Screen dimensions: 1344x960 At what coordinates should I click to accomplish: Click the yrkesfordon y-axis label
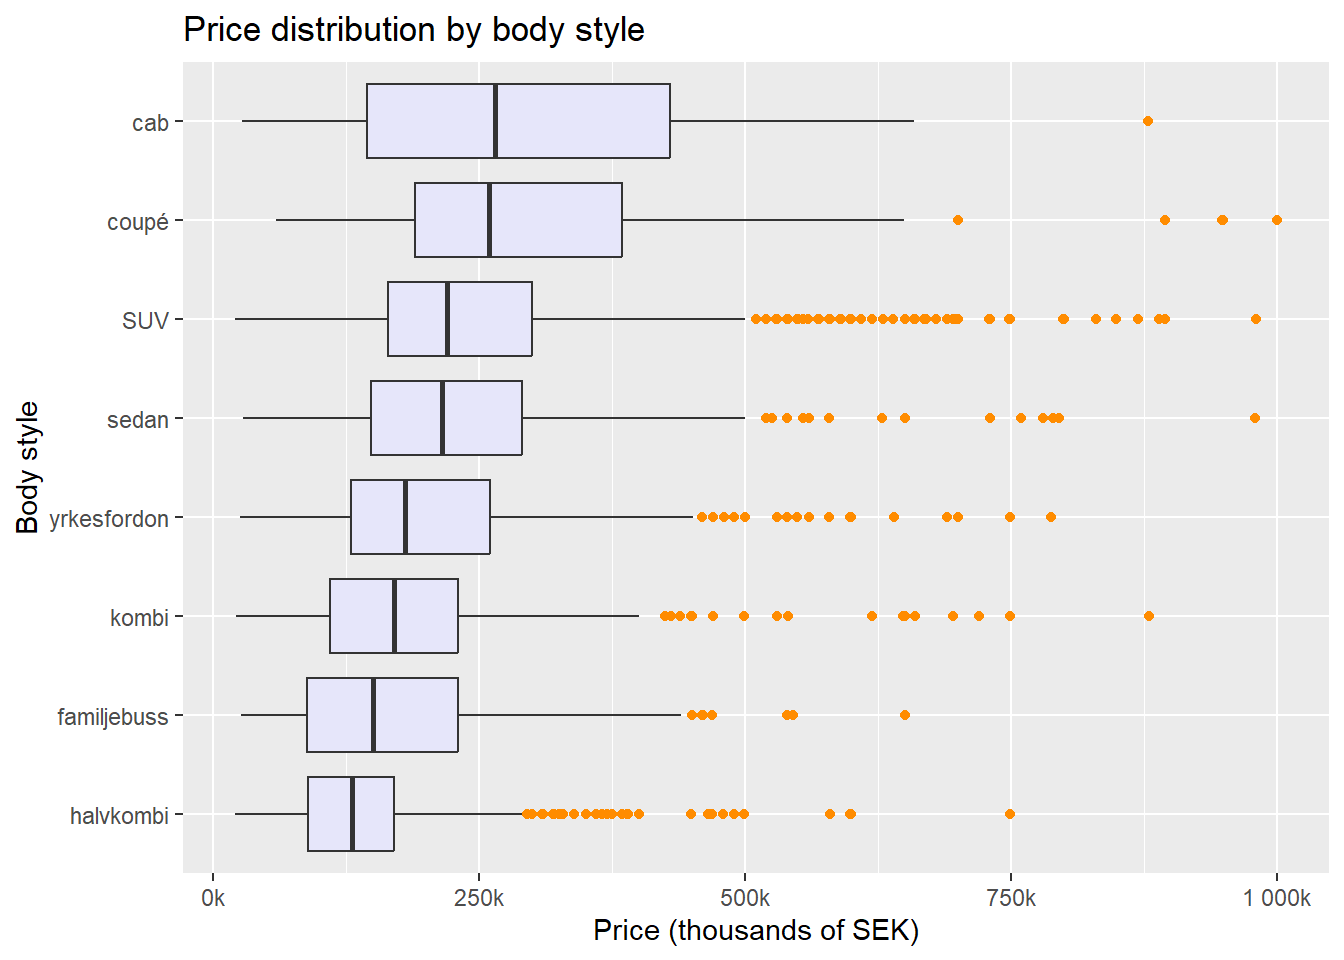click(x=108, y=519)
